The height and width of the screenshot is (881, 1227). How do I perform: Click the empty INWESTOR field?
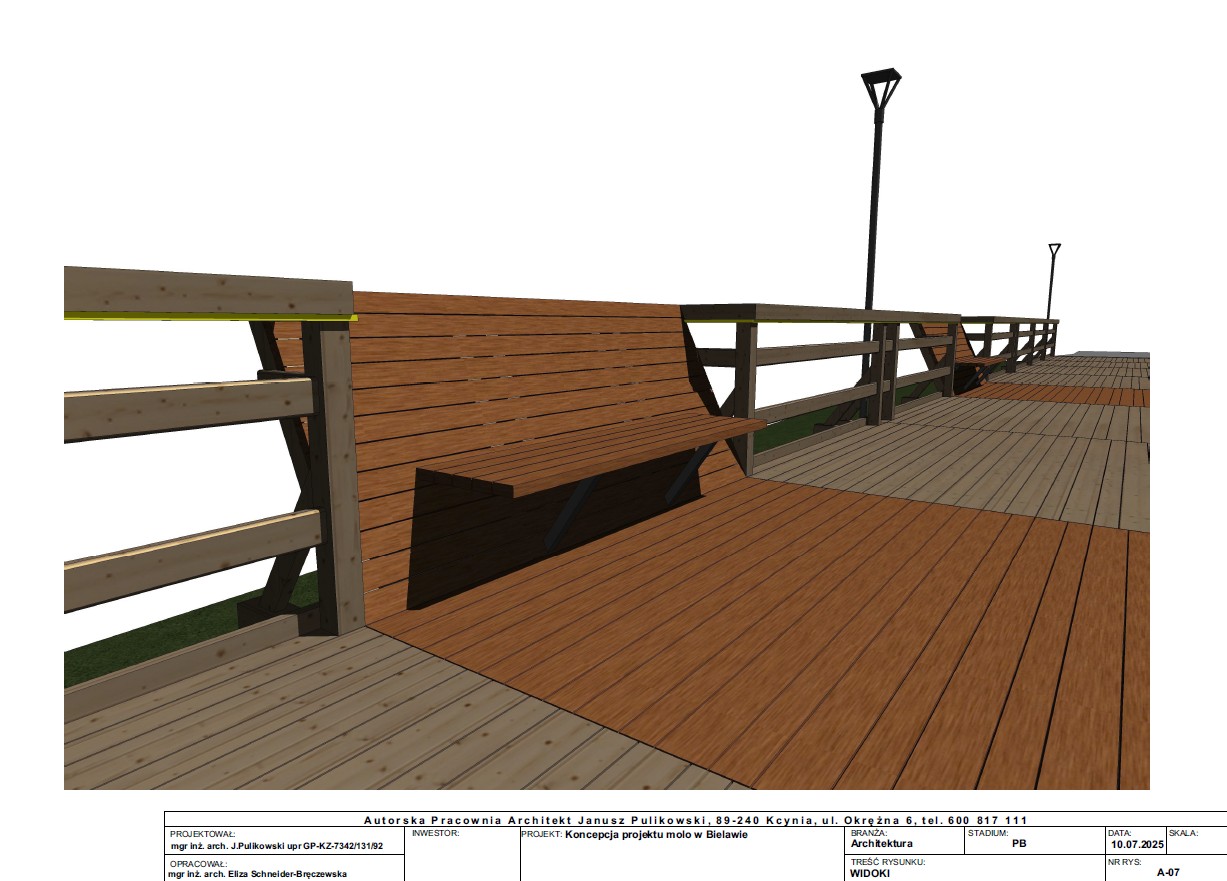click(462, 855)
